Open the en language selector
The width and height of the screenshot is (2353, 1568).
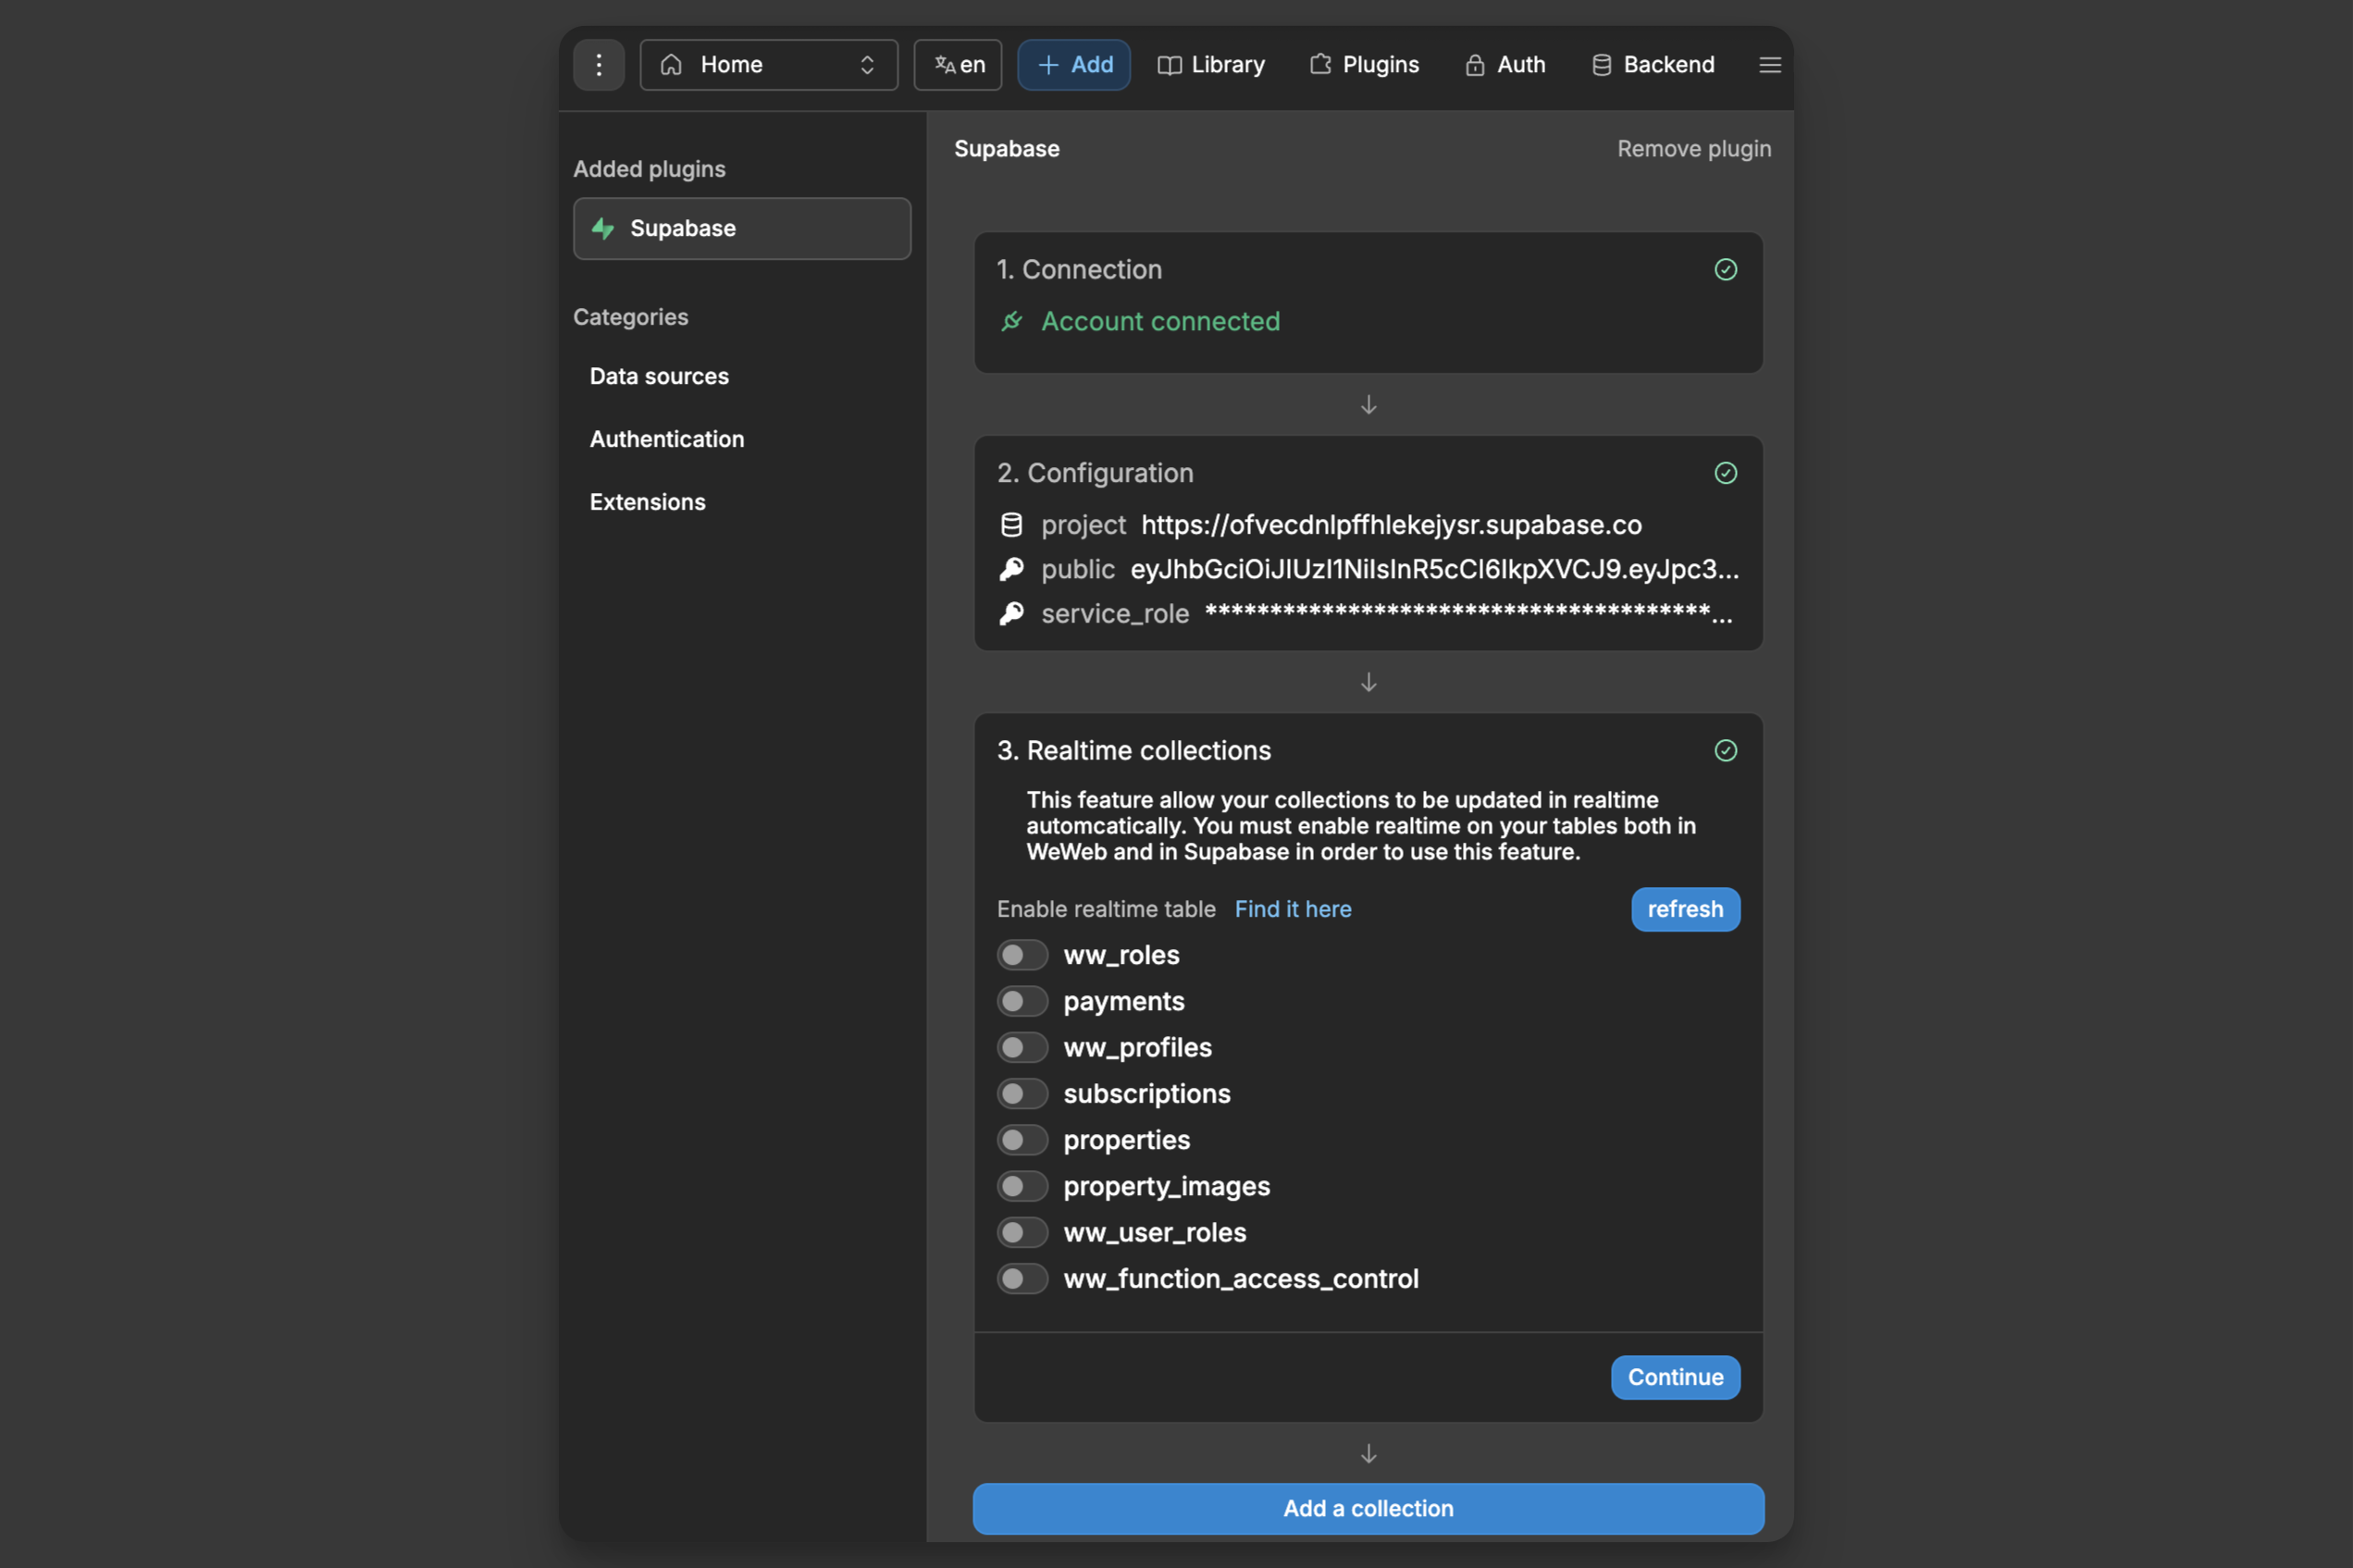[x=958, y=65]
